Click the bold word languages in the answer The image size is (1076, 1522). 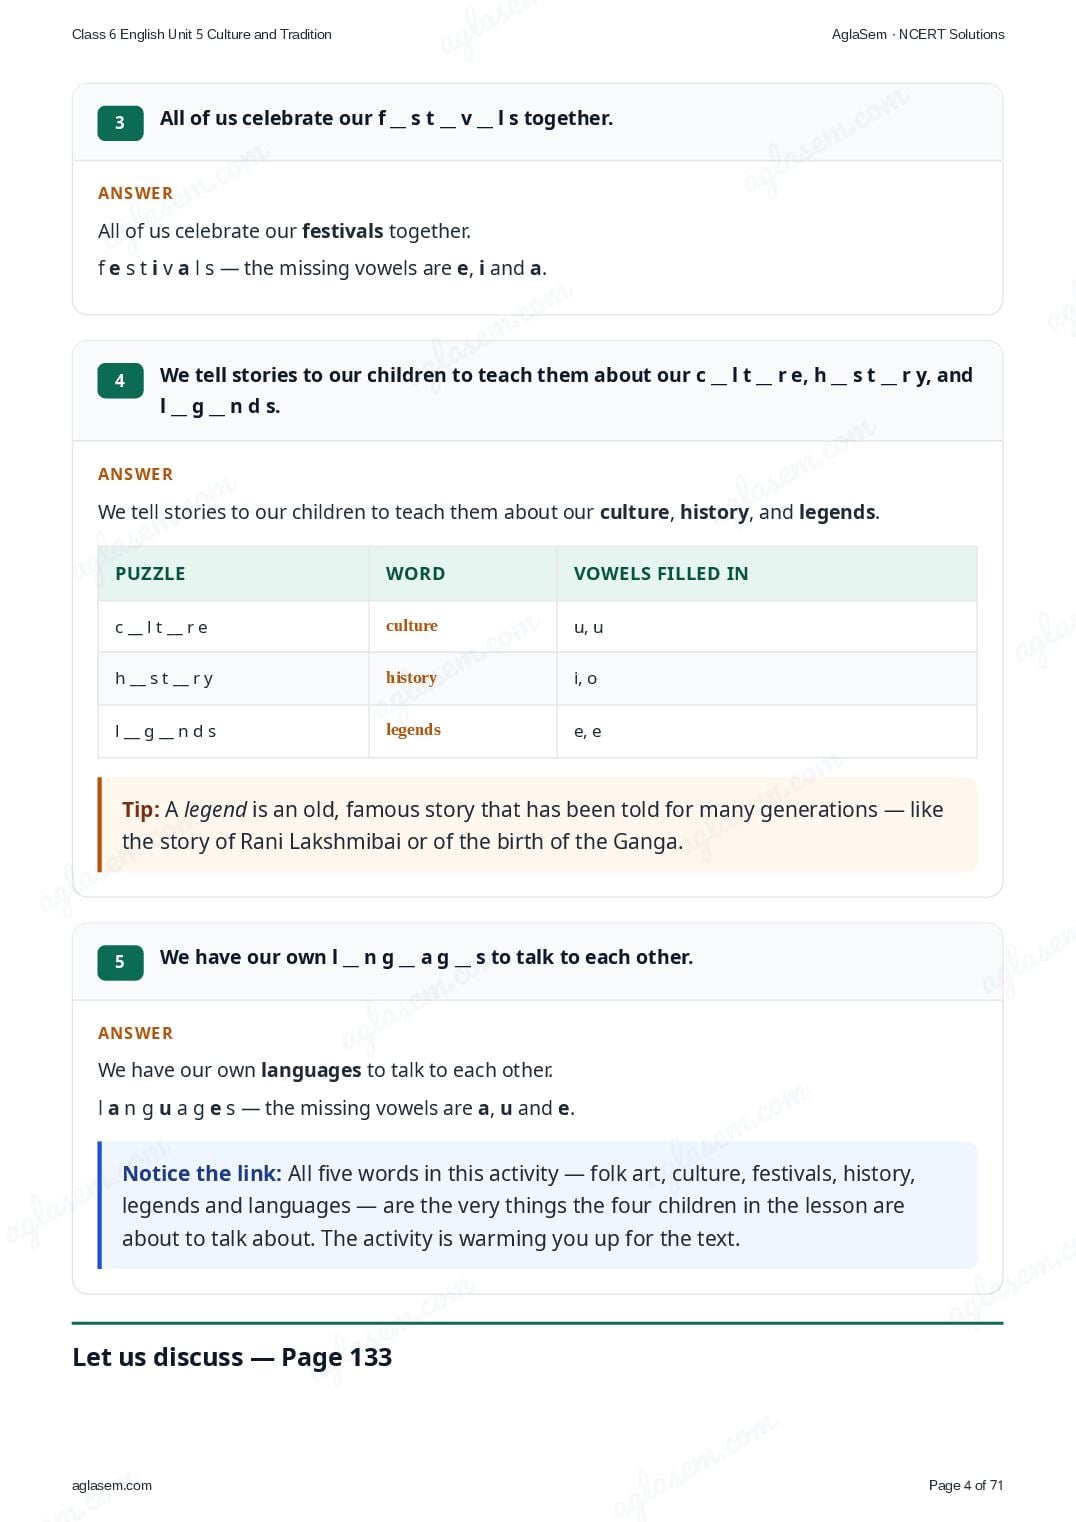311,1071
